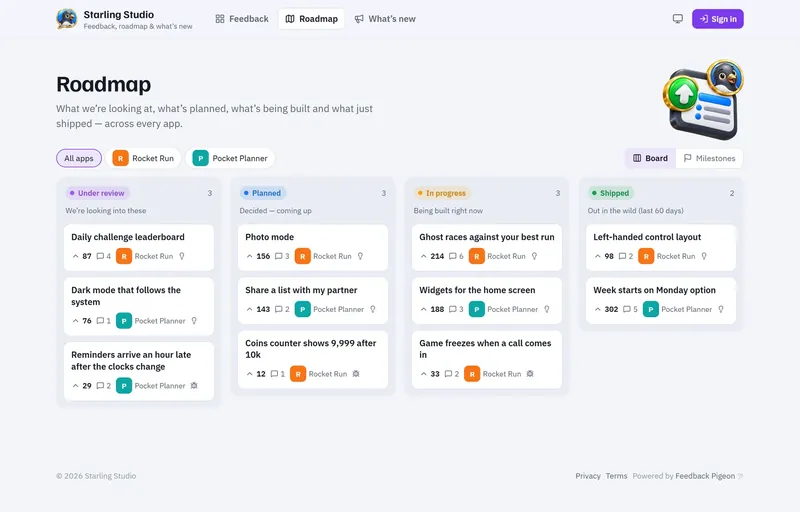The height and width of the screenshot is (512, 800).
Task: Open Left-handed control layout card
Action: 661,247
